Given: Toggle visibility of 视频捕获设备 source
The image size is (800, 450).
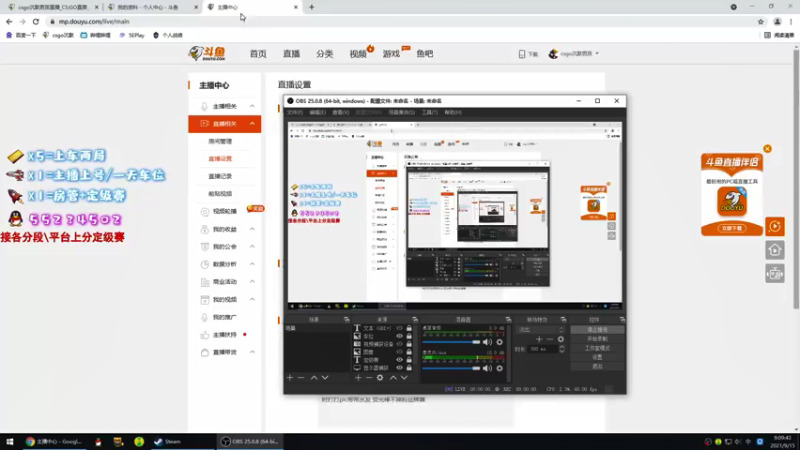Looking at the screenshot, I should tap(399, 344).
